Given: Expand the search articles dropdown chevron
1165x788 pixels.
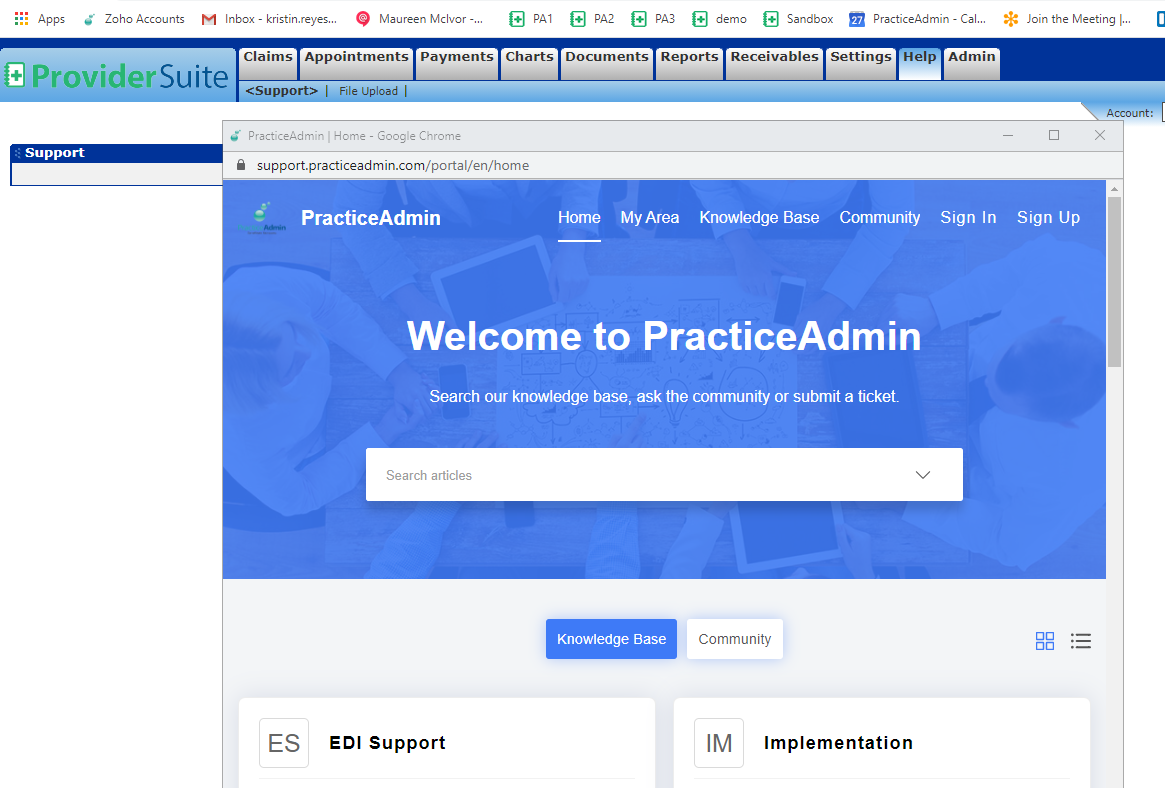Looking at the screenshot, I should [x=923, y=475].
